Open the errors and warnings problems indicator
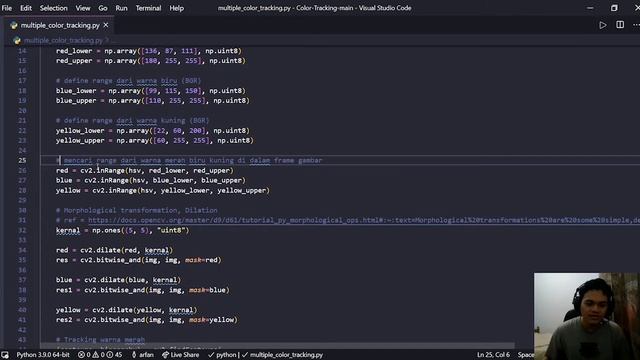The image size is (640, 360). coord(100,355)
